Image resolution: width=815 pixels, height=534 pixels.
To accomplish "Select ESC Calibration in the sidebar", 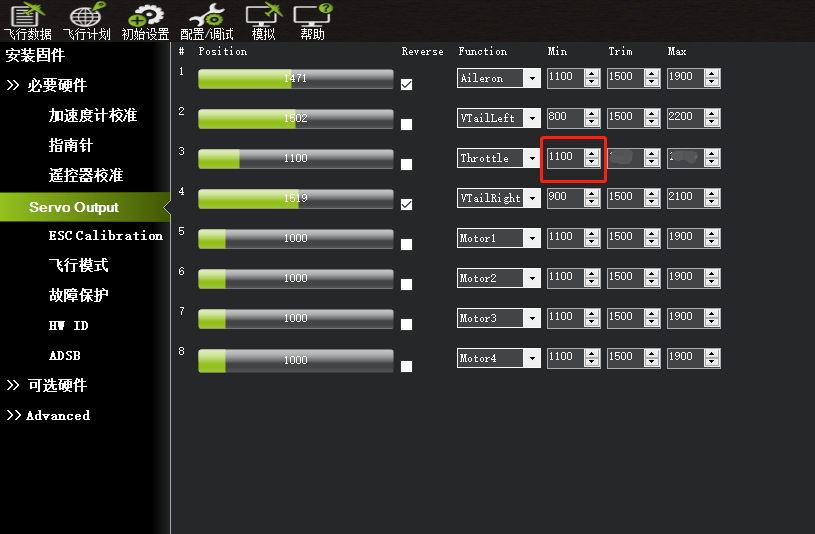I will pyautogui.click(x=106, y=236).
